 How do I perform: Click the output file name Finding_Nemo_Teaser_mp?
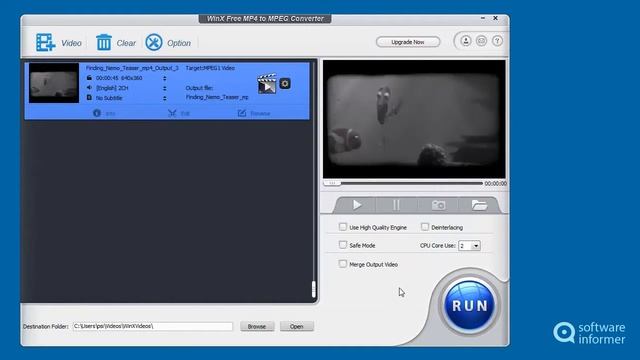[x=217, y=97]
